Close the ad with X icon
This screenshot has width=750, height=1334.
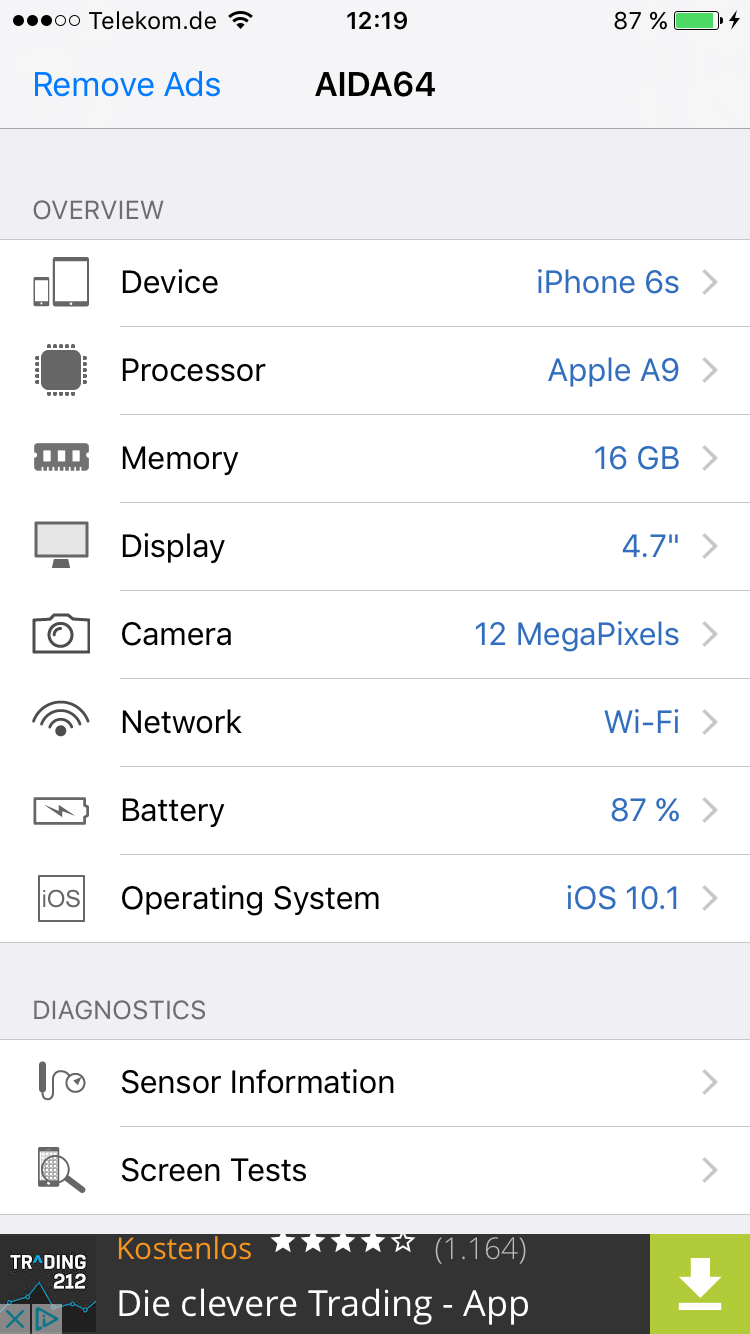coord(15,1319)
